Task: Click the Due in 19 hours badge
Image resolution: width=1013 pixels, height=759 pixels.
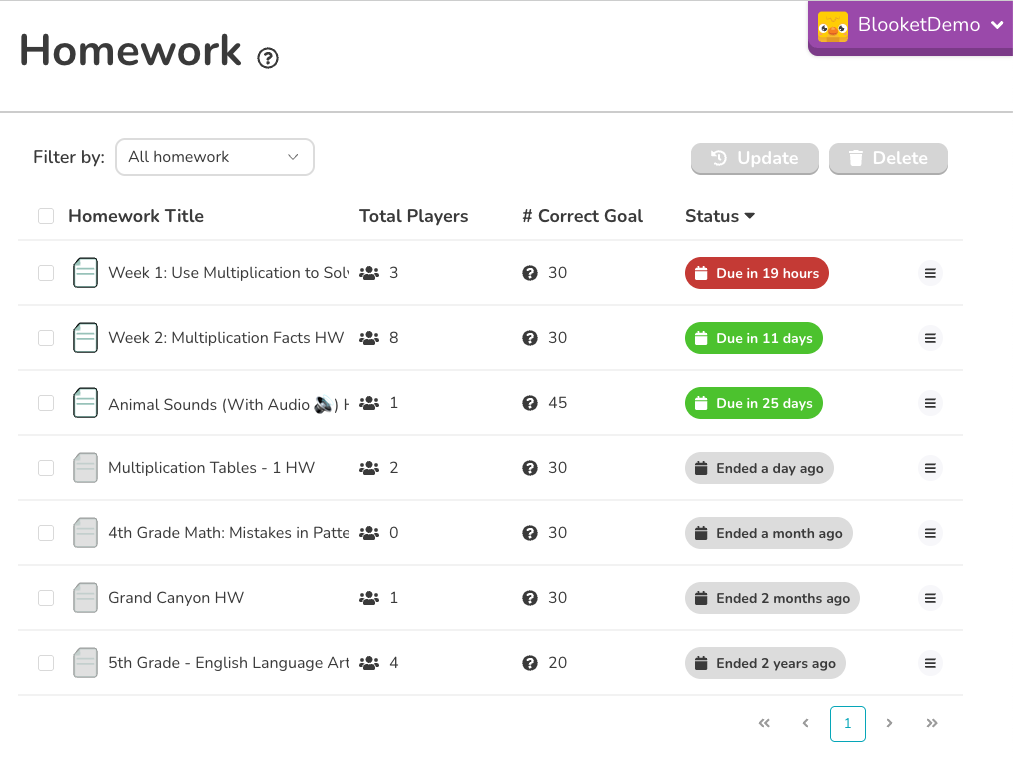Action: point(756,273)
